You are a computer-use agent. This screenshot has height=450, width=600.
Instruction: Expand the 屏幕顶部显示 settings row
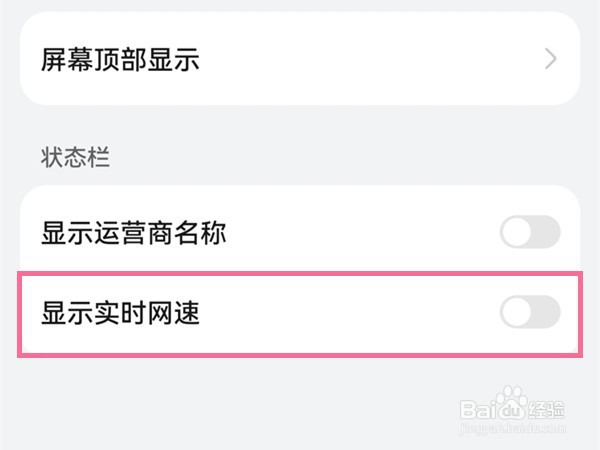300,59
